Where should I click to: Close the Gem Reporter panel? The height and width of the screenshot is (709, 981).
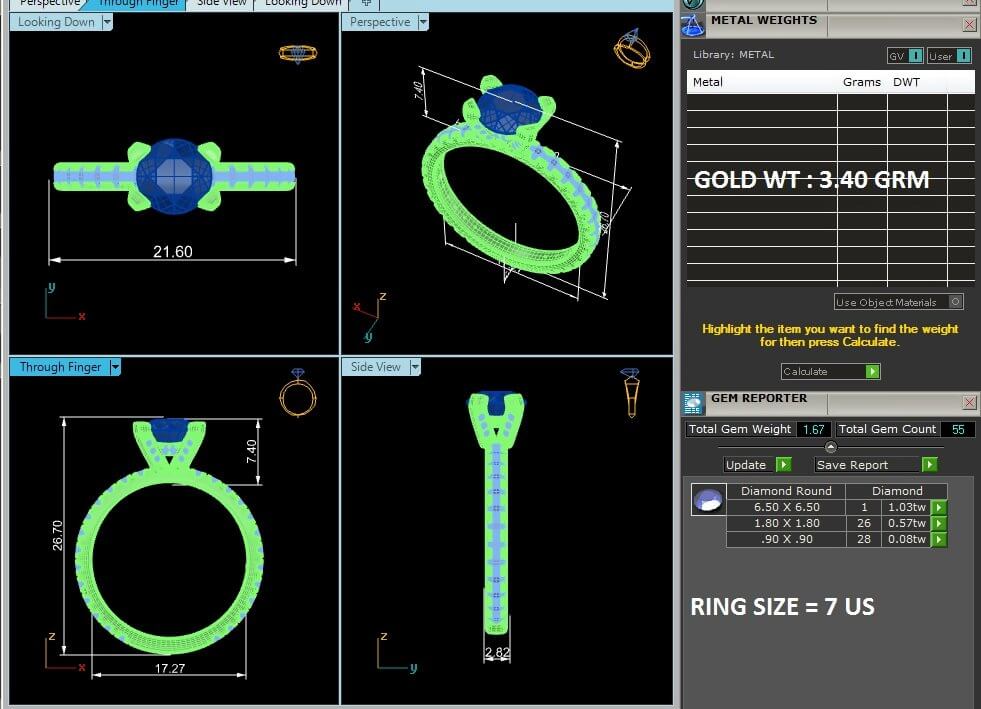point(969,402)
